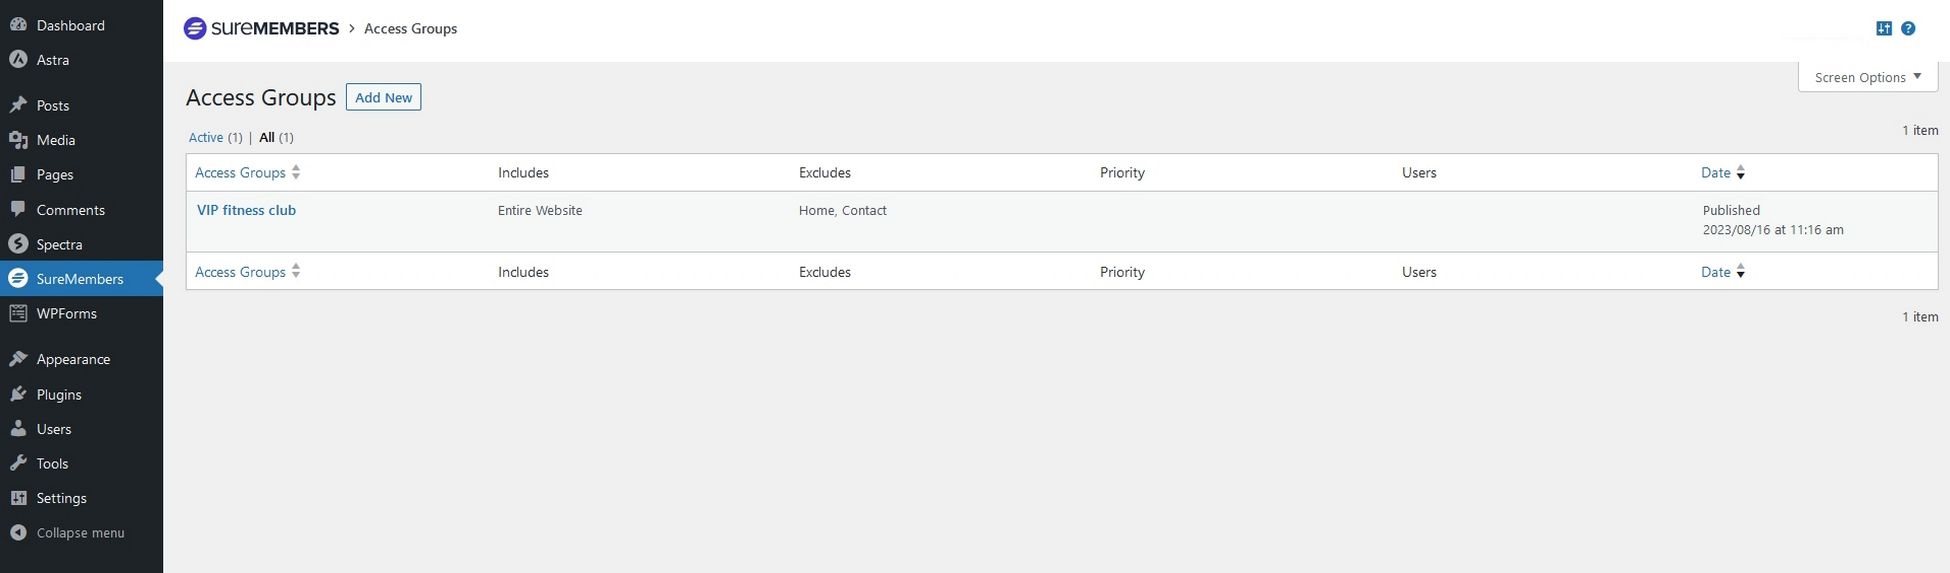The height and width of the screenshot is (573, 1950).
Task: Click the Add New button
Action: 383,97
